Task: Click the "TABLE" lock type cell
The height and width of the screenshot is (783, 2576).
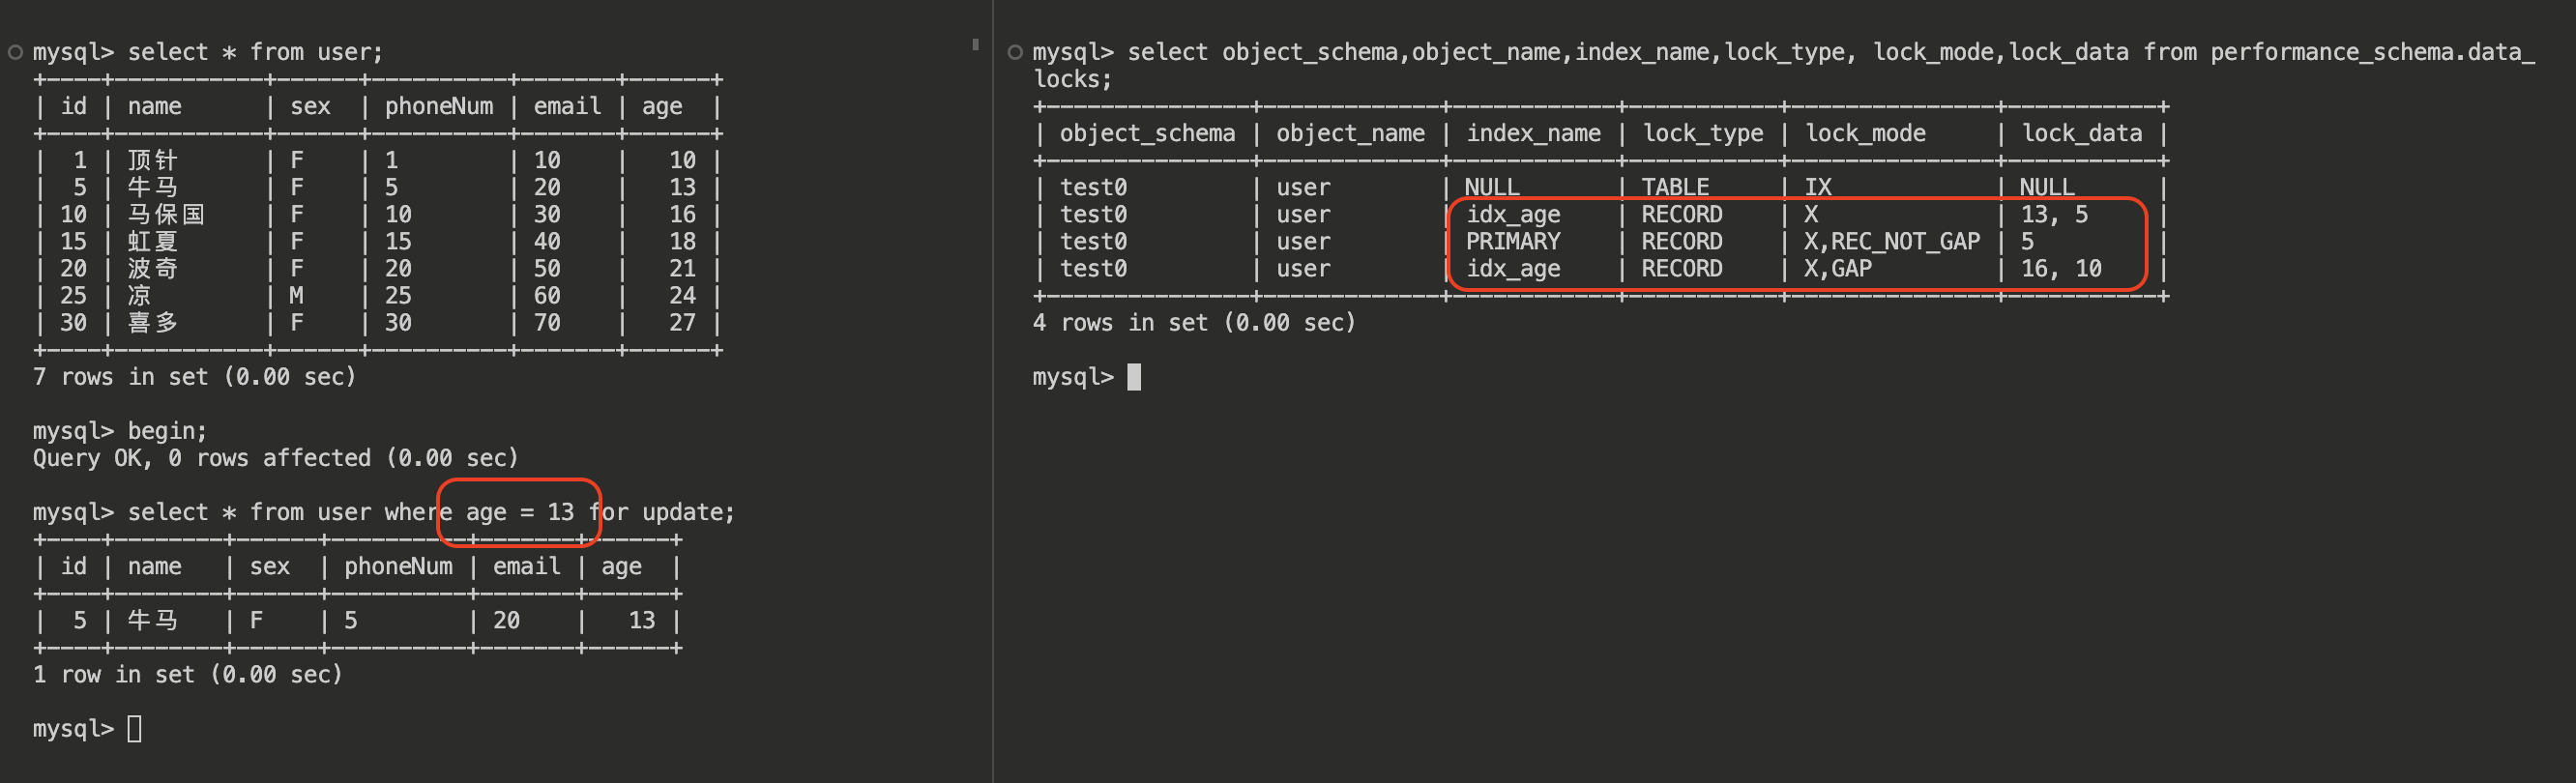Action: (x=1675, y=188)
